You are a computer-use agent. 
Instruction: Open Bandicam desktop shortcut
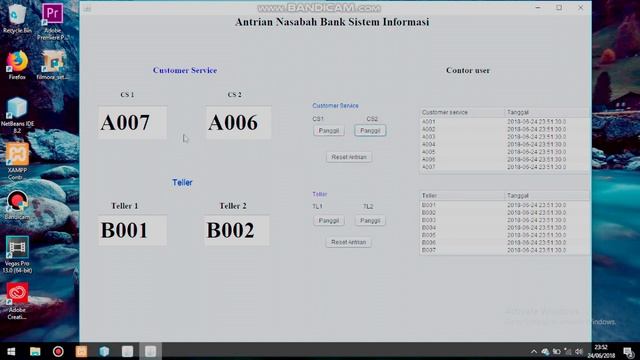click(17, 205)
